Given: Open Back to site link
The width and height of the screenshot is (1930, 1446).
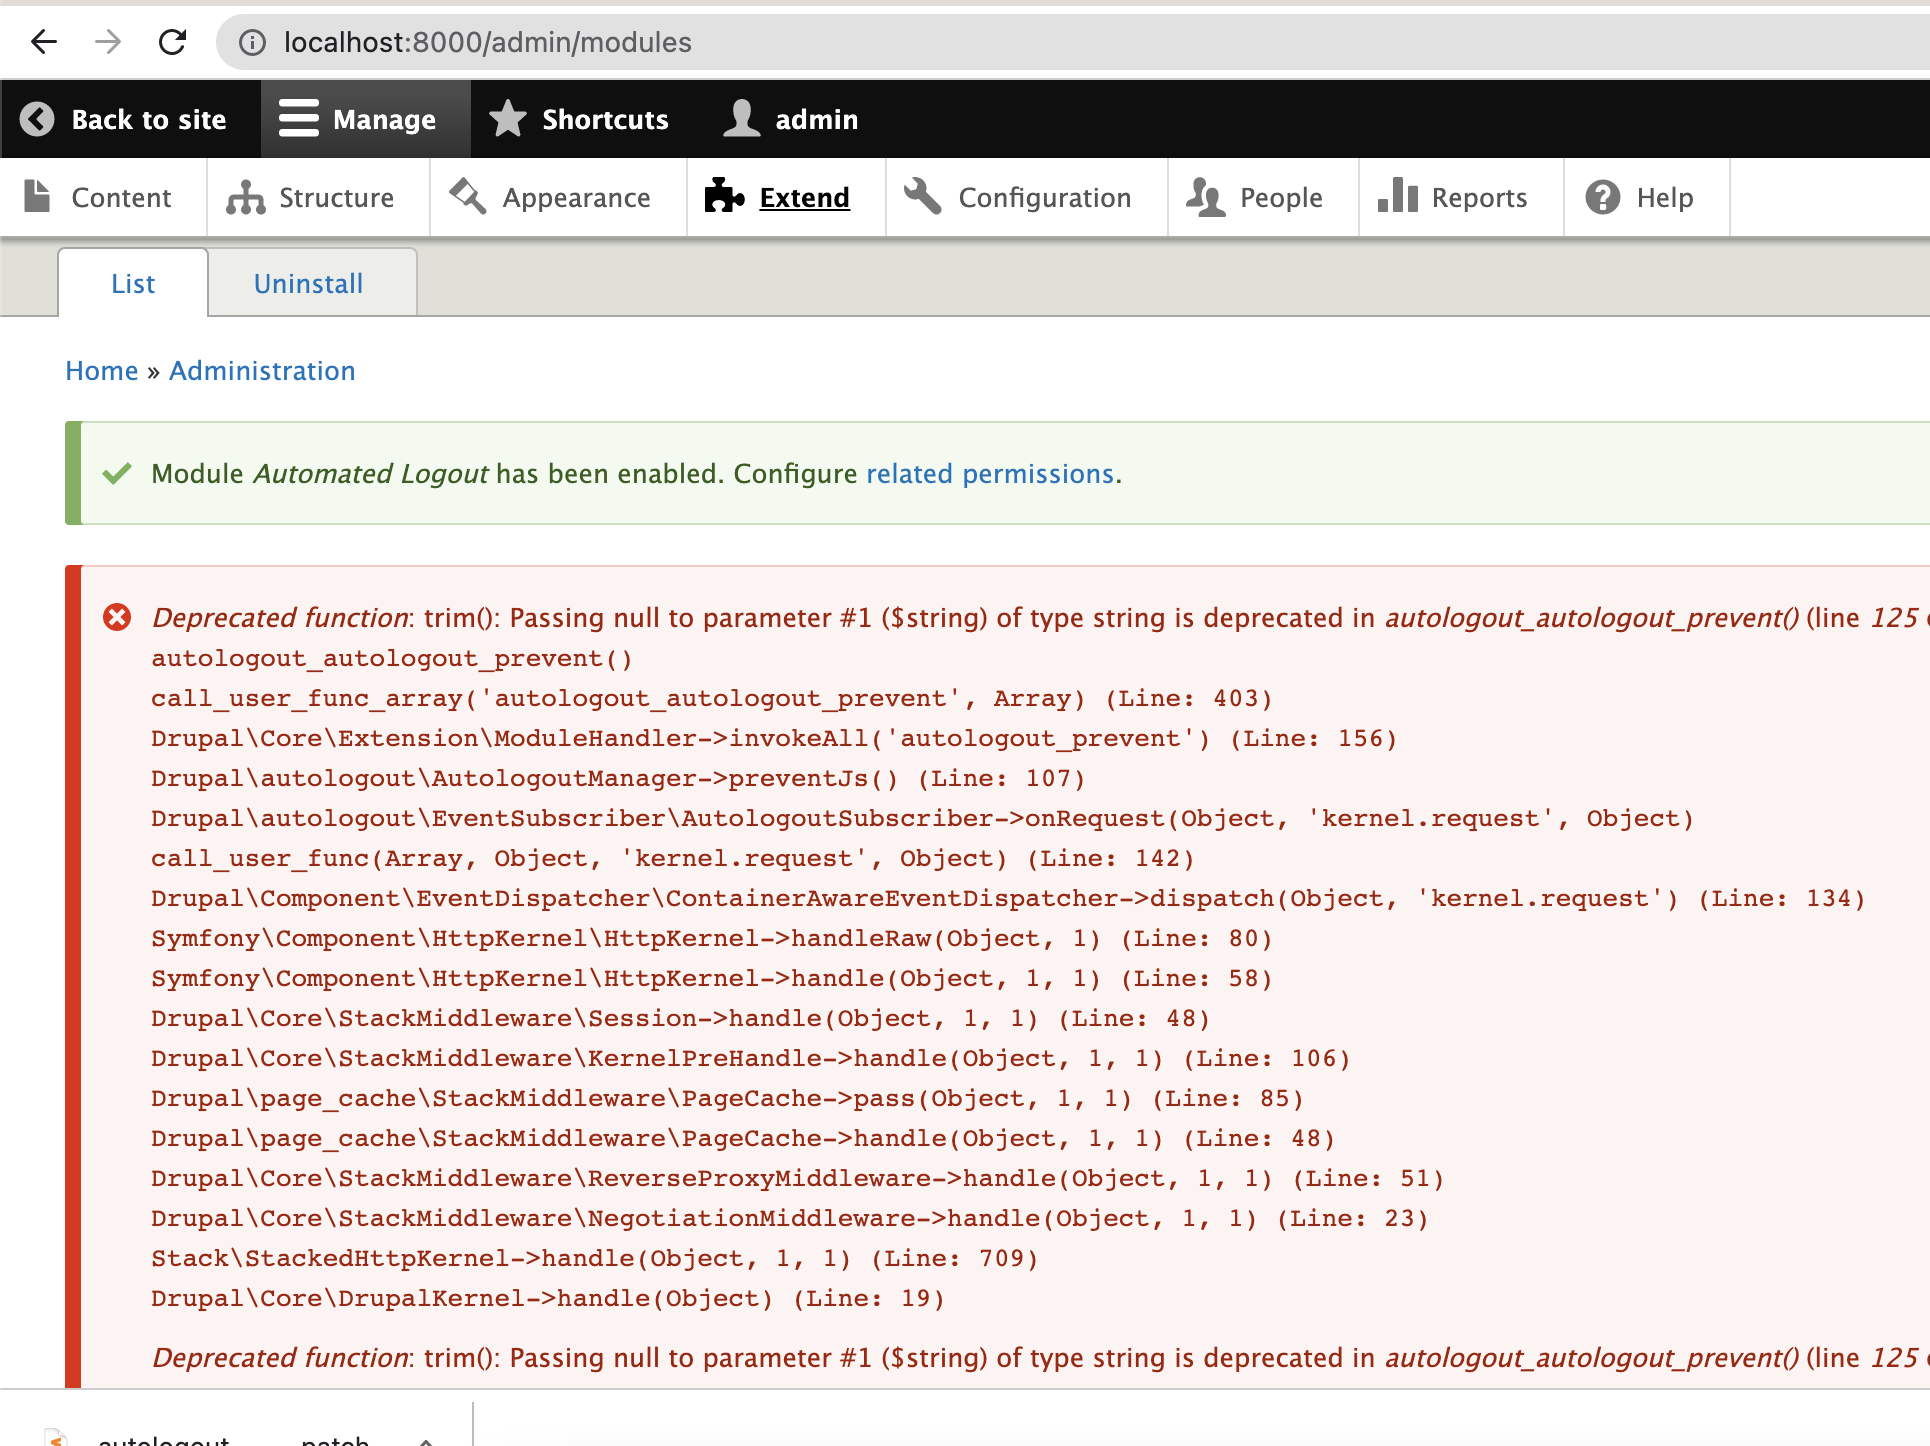Looking at the screenshot, I should [130, 119].
